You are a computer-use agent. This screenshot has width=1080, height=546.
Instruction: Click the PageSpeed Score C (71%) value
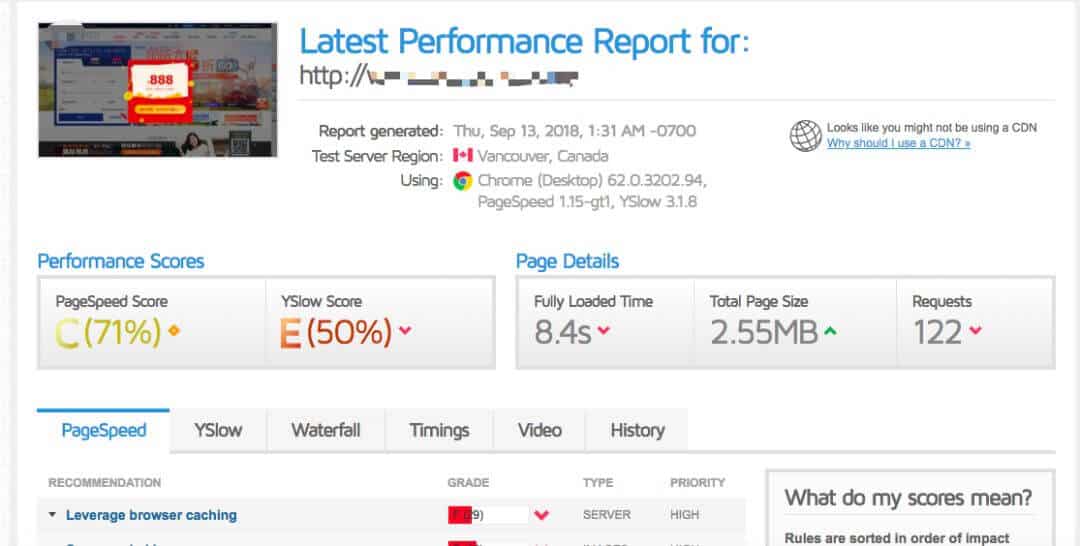click(x=108, y=333)
